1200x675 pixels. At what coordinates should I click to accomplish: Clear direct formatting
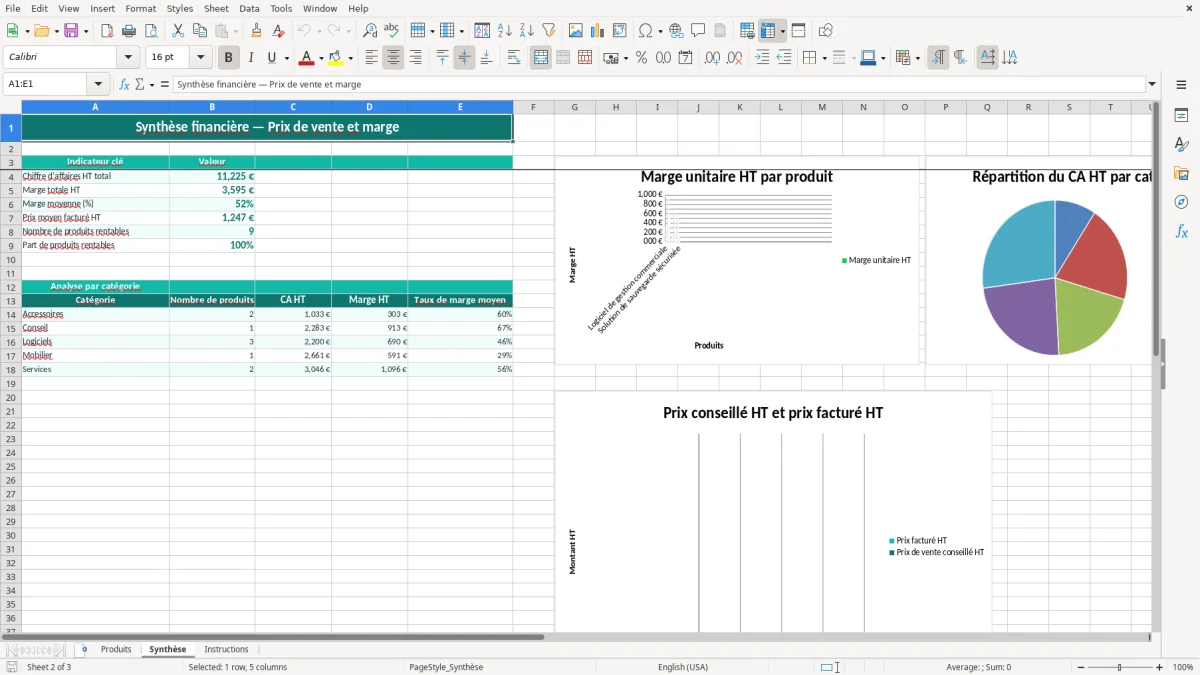[x=278, y=31]
